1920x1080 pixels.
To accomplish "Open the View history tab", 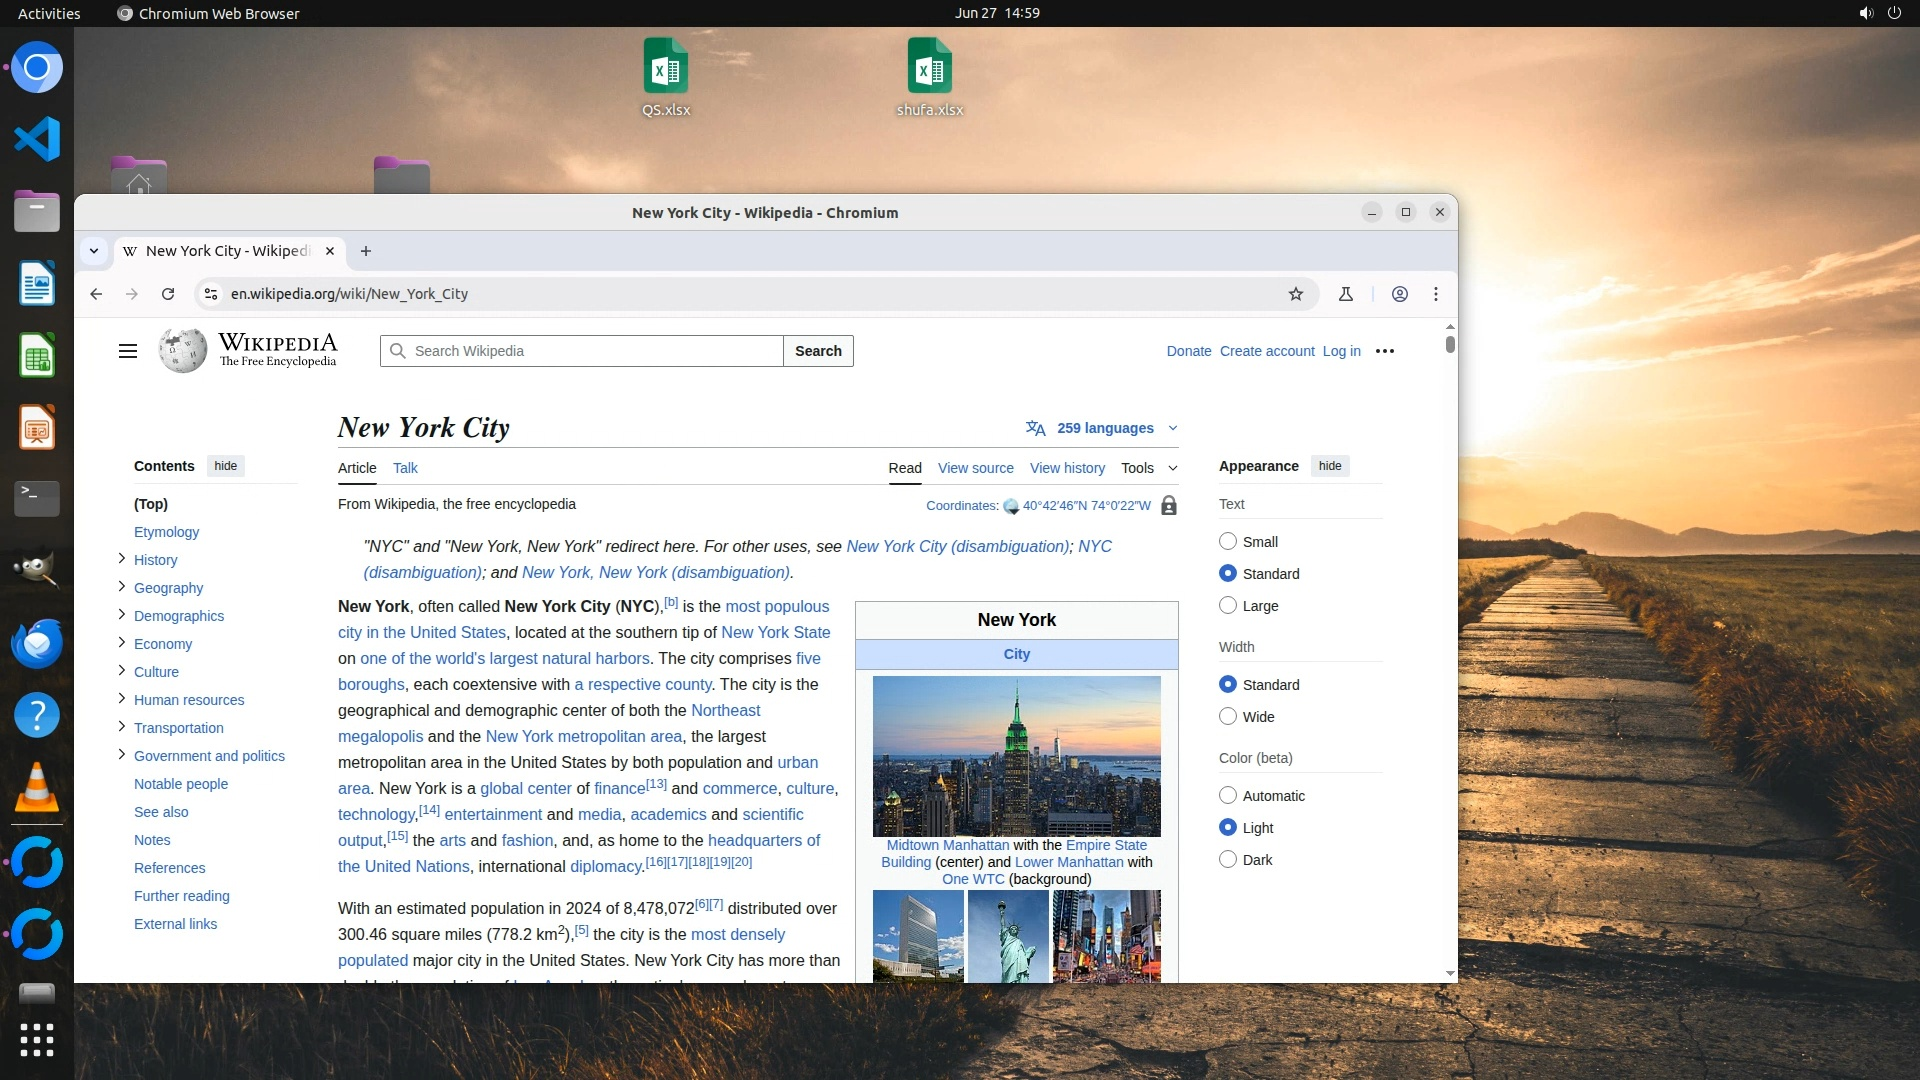I will tap(1067, 468).
